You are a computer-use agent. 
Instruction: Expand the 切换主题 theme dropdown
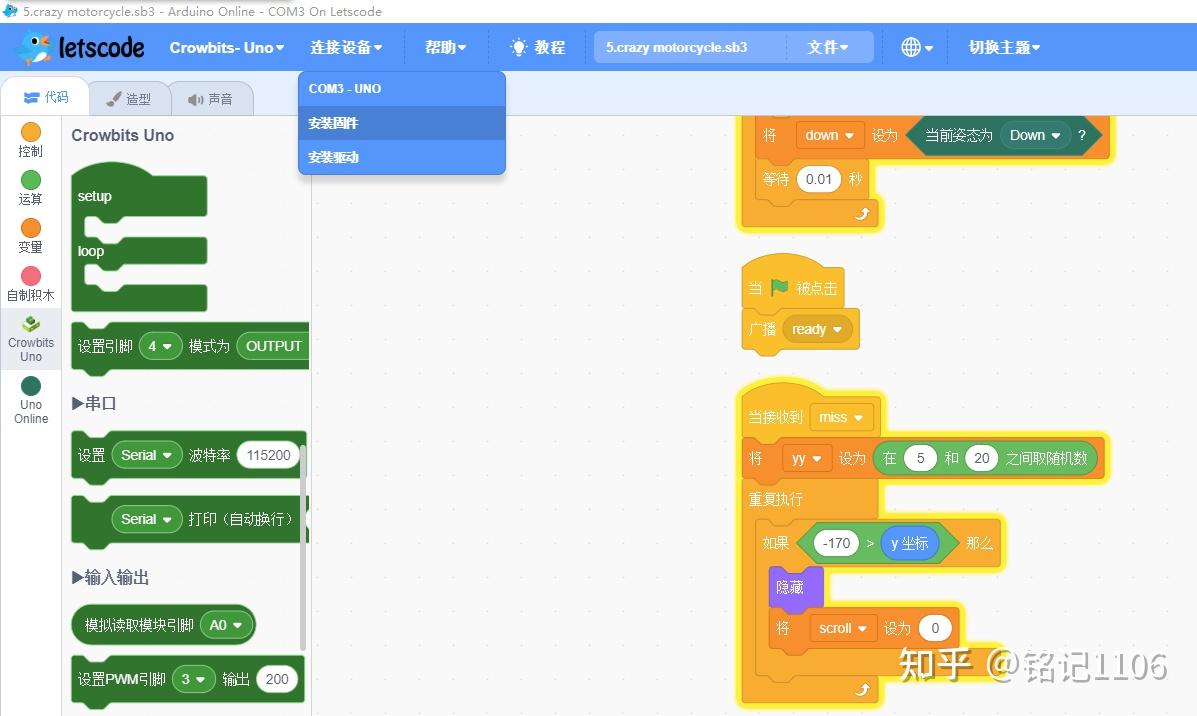(1003, 46)
